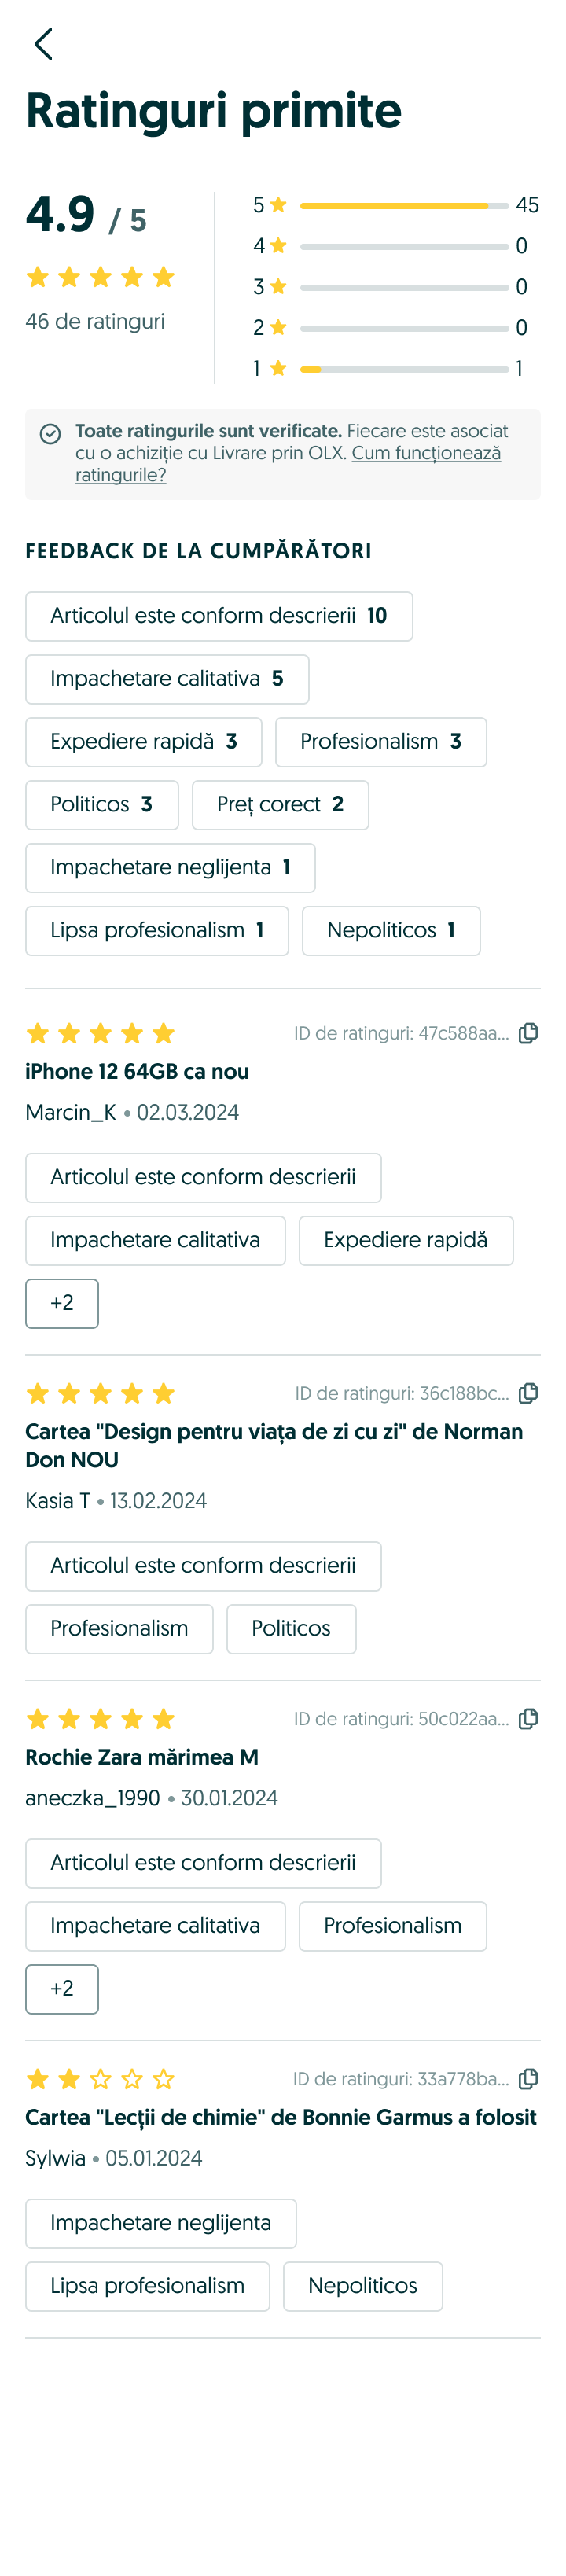Open 'iPhone 12 64GB ca nou' listing title
The image size is (566, 2576).
click(x=137, y=1072)
